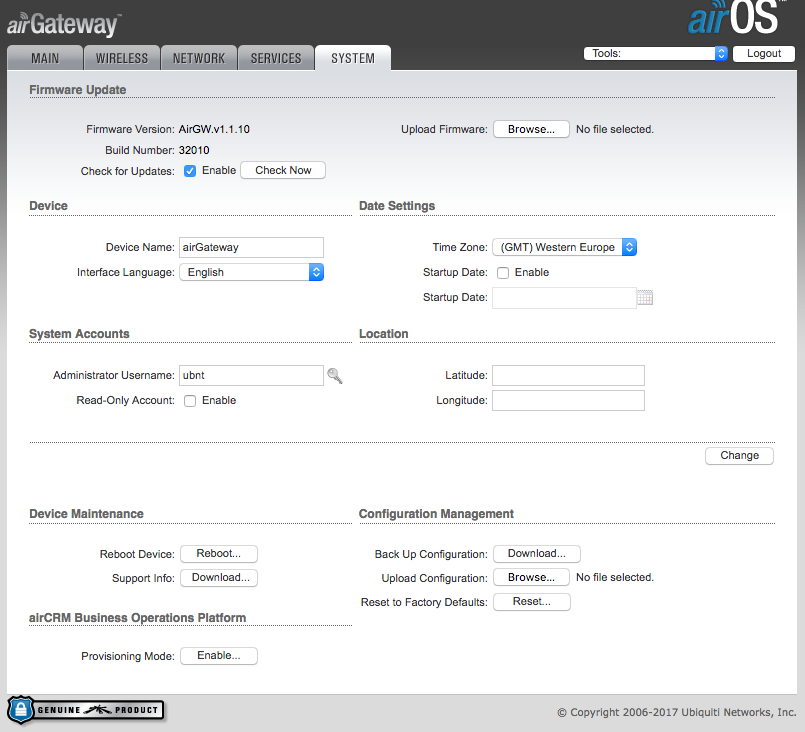This screenshot has height=732, width=805.
Task: Go to the SERVICES tab
Action: [x=276, y=58]
